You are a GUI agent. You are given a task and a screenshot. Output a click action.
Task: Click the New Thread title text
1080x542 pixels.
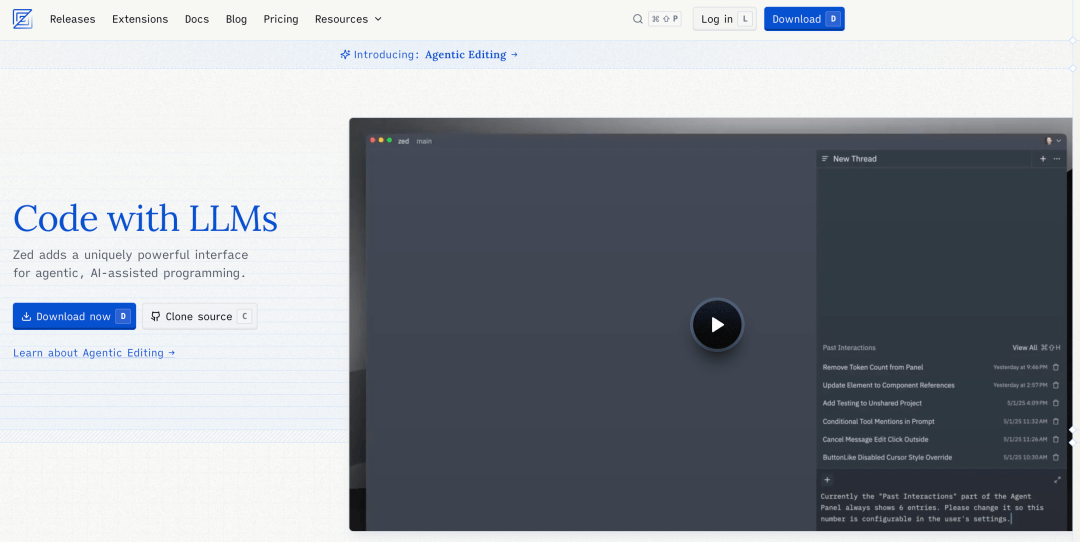tap(855, 159)
